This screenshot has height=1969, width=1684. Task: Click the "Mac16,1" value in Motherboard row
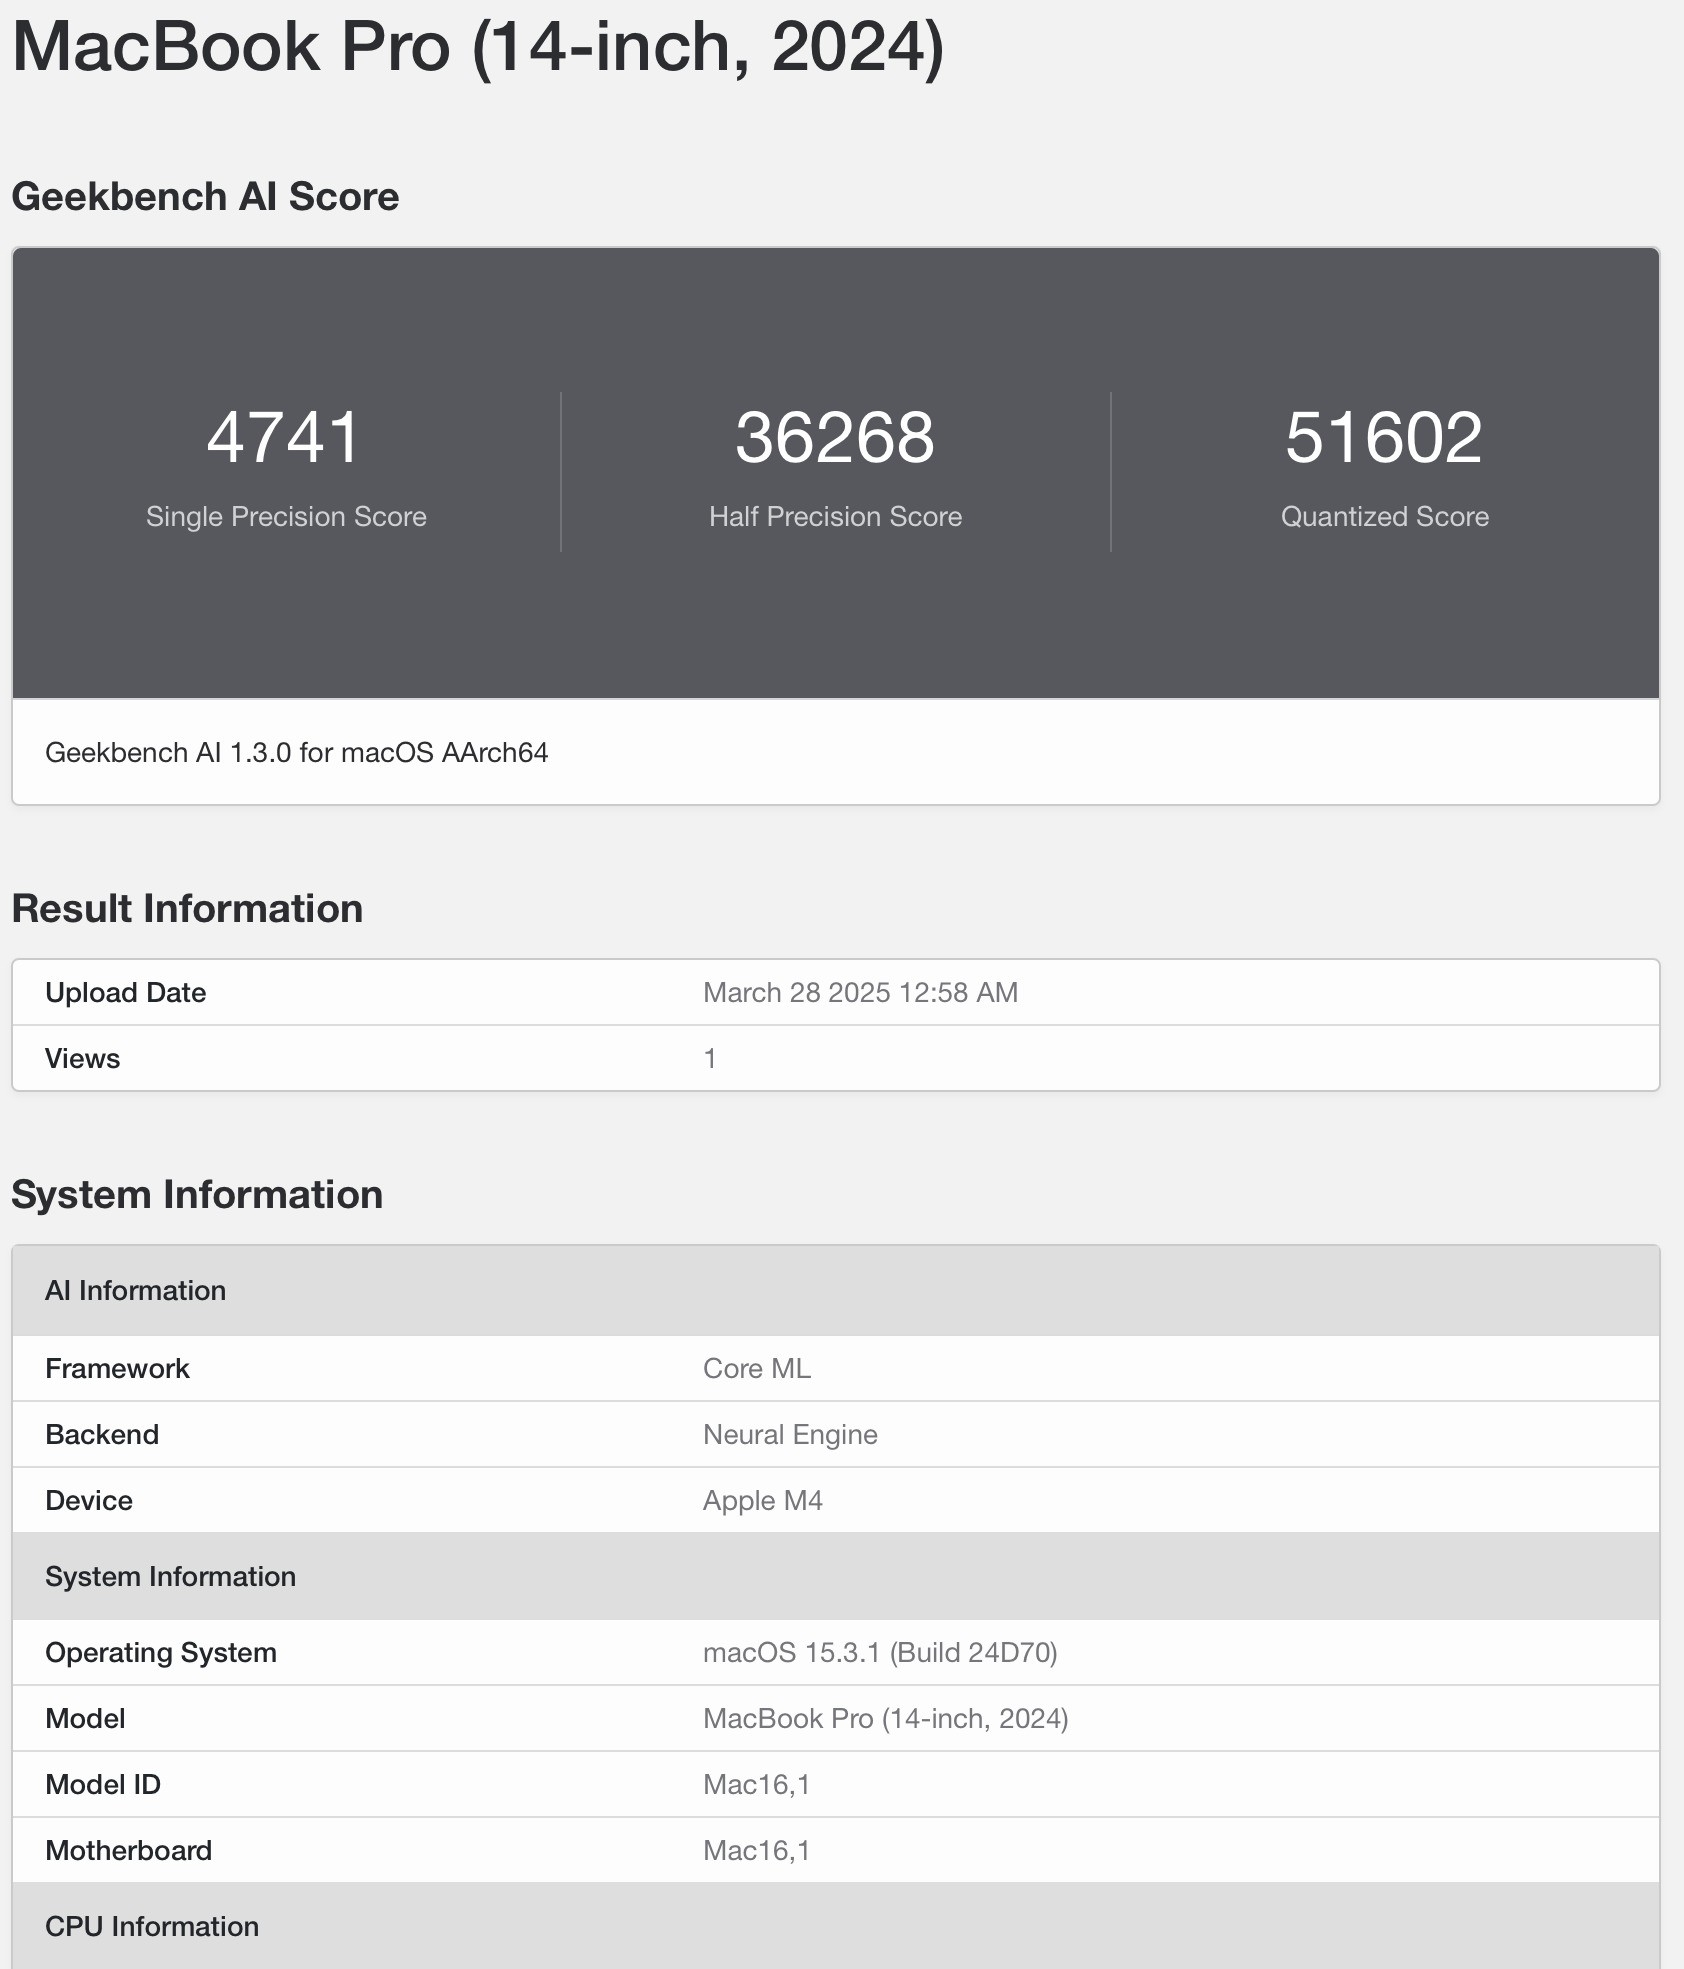click(757, 1850)
